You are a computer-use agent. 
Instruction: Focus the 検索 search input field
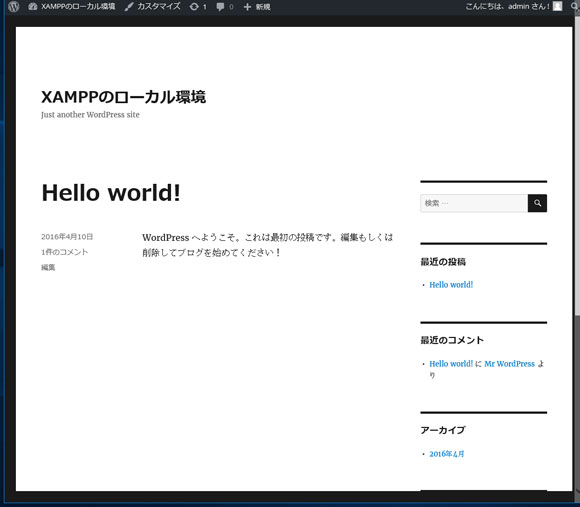pos(474,203)
